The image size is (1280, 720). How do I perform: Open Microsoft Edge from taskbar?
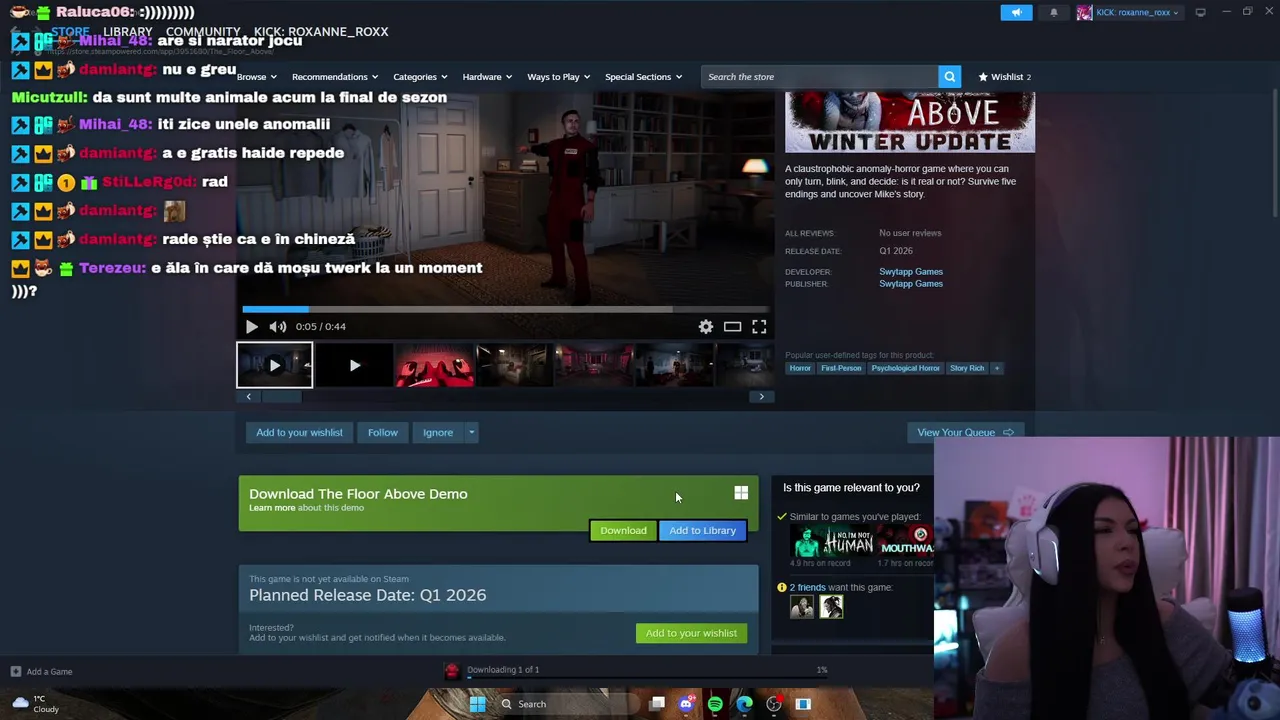[x=744, y=704]
